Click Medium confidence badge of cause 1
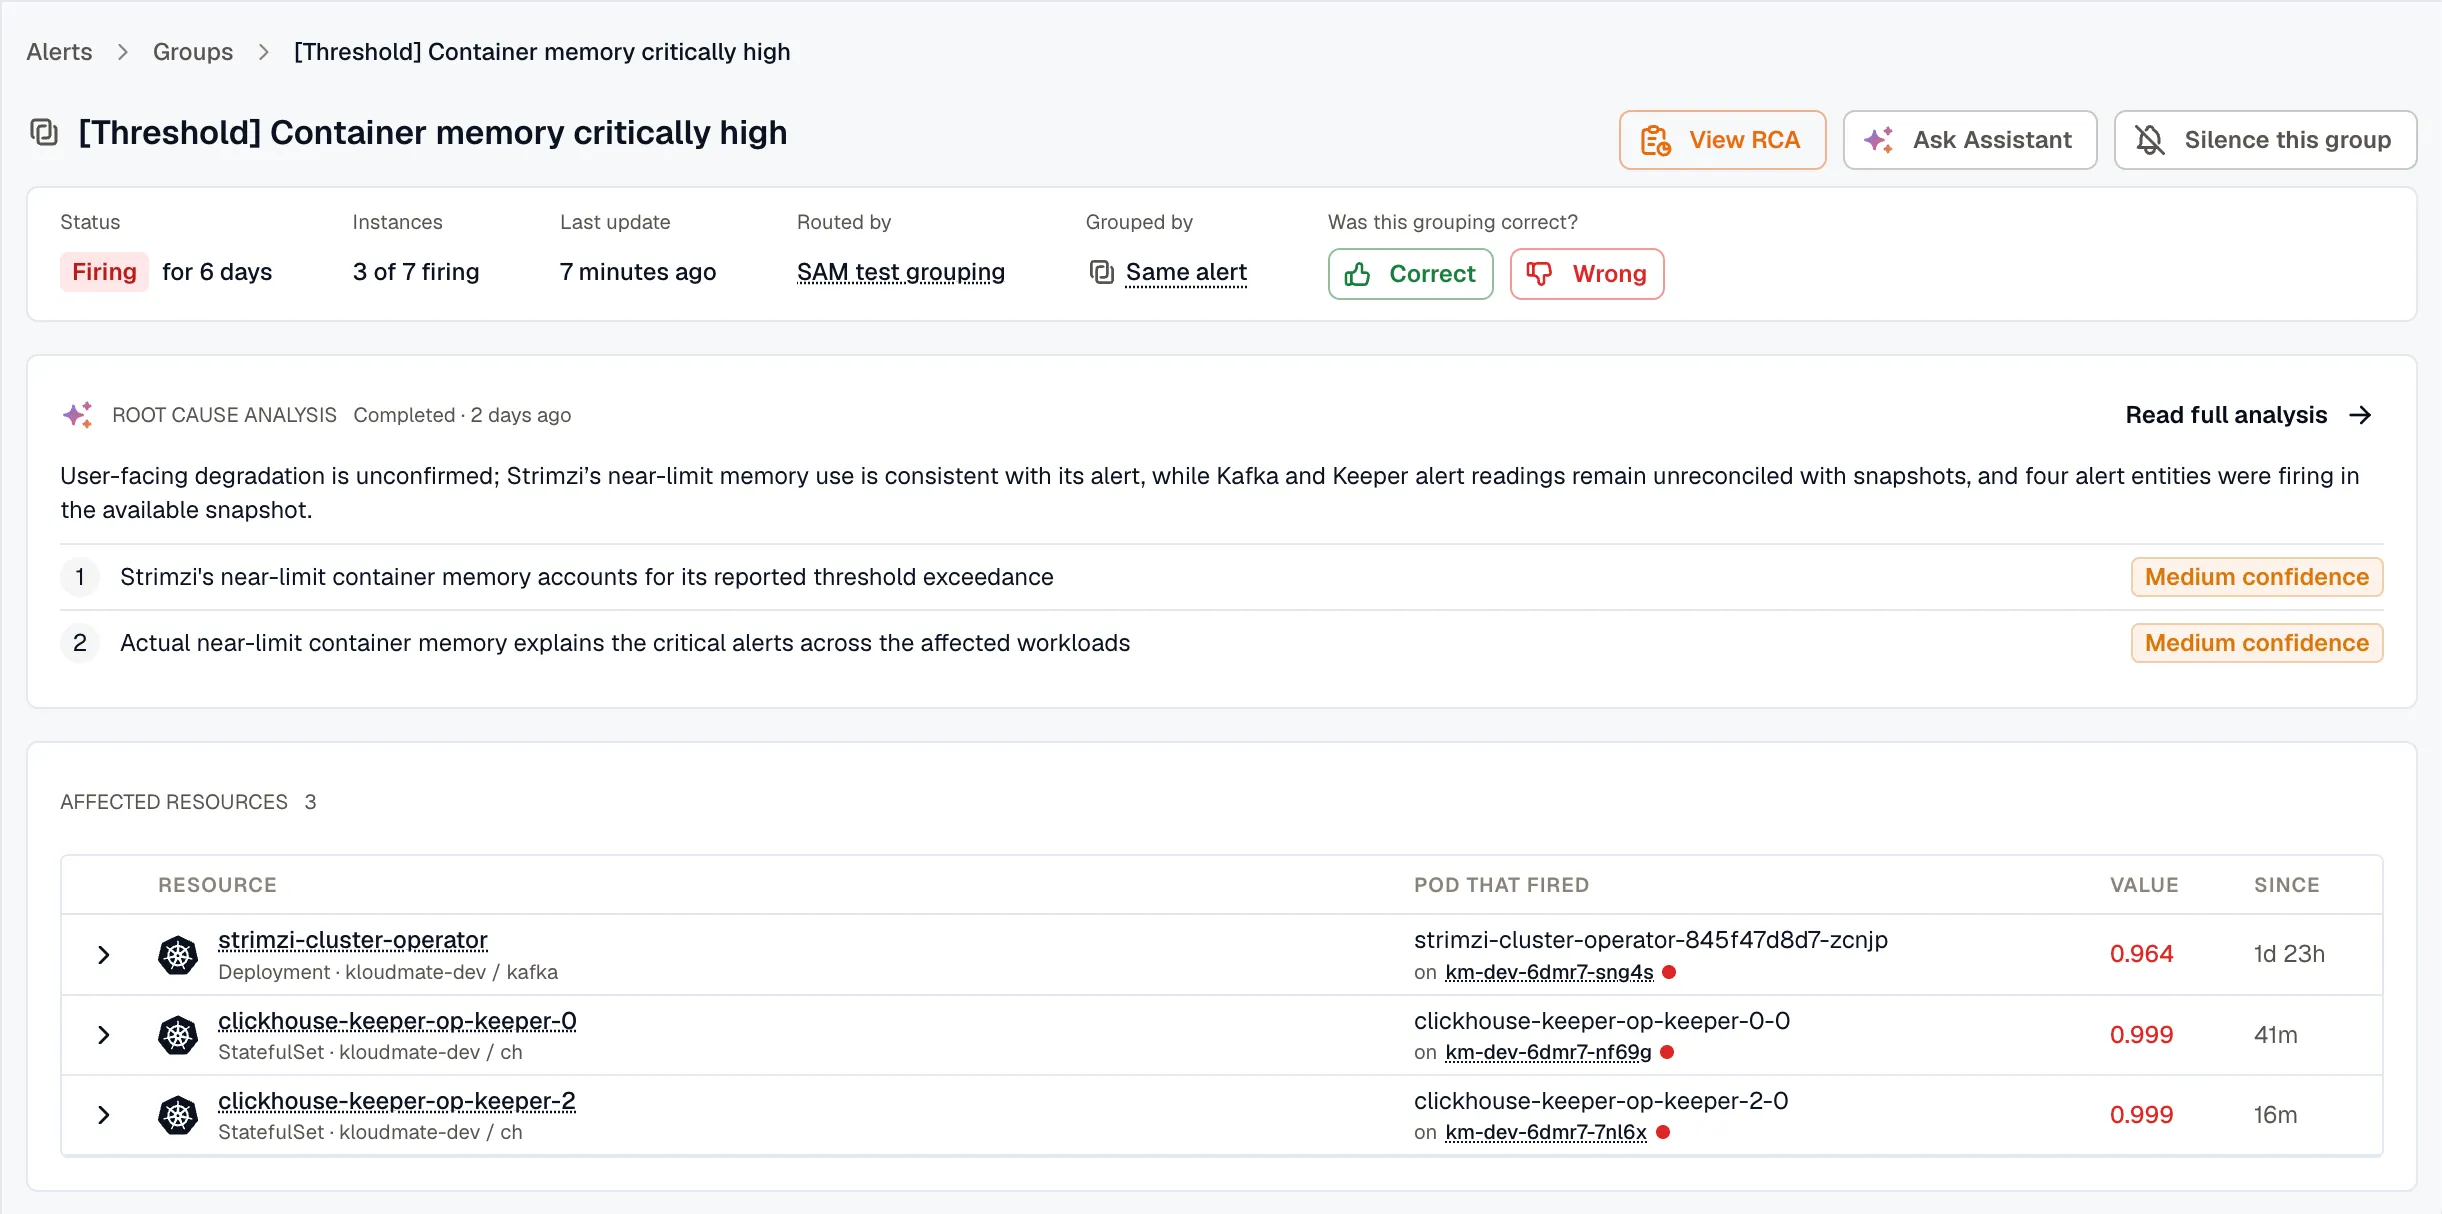This screenshot has height=1214, width=2442. pyautogui.click(x=2256, y=577)
